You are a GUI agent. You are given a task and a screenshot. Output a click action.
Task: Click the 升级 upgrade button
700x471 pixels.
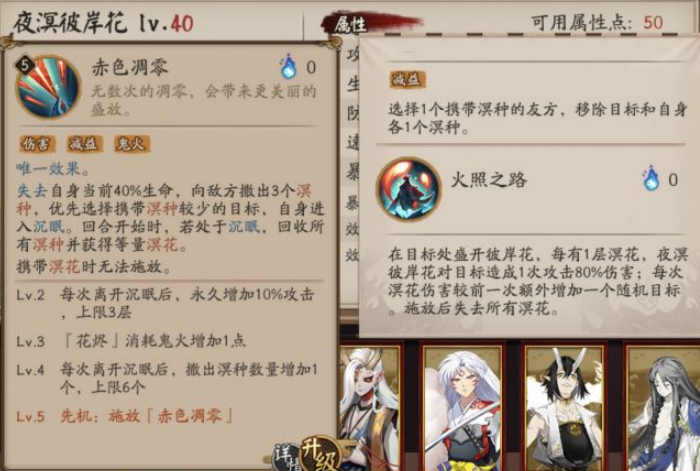(321, 454)
